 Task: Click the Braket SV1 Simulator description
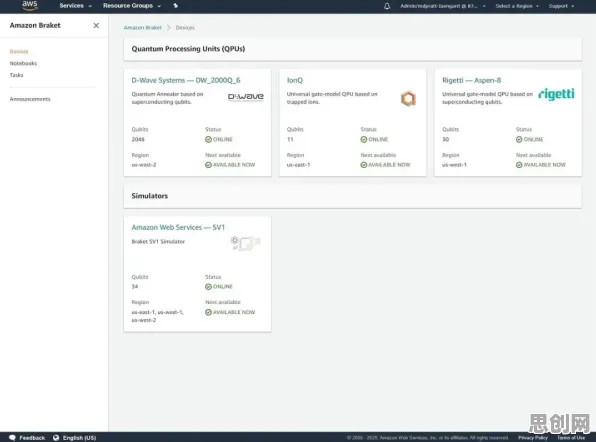click(158, 241)
